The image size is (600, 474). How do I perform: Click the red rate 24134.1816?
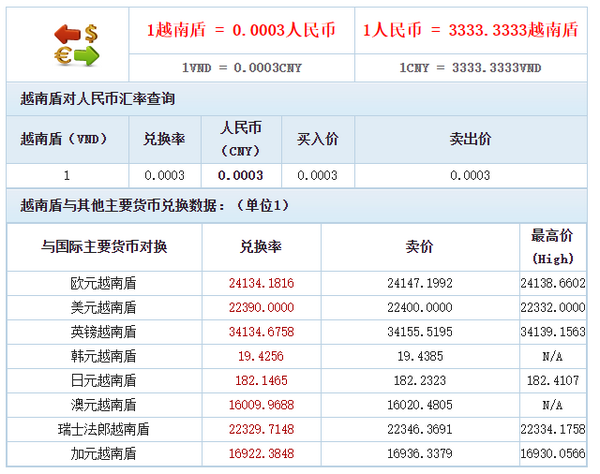[261, 284]
